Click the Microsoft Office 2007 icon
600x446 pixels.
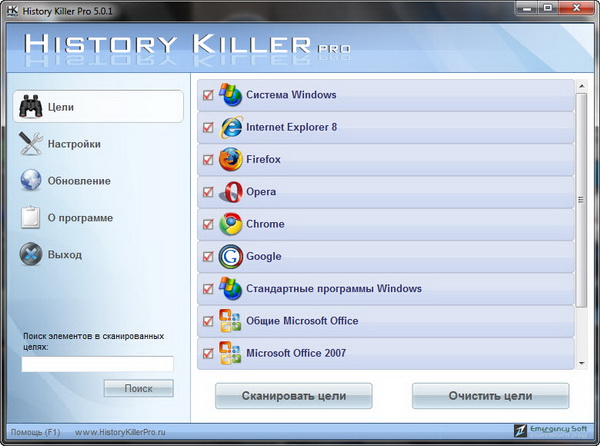pos(231,353)
